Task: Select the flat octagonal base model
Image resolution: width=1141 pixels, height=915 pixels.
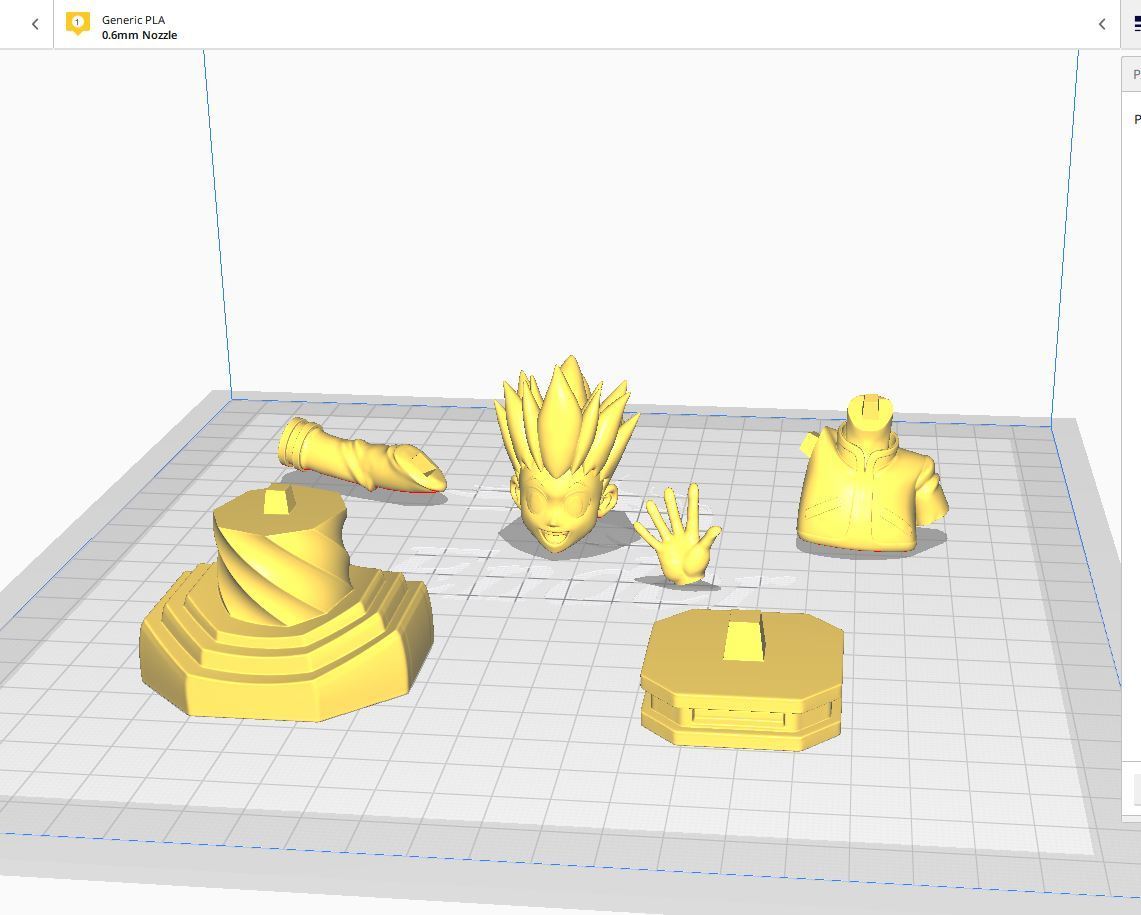Action: [x=742, y=679]
